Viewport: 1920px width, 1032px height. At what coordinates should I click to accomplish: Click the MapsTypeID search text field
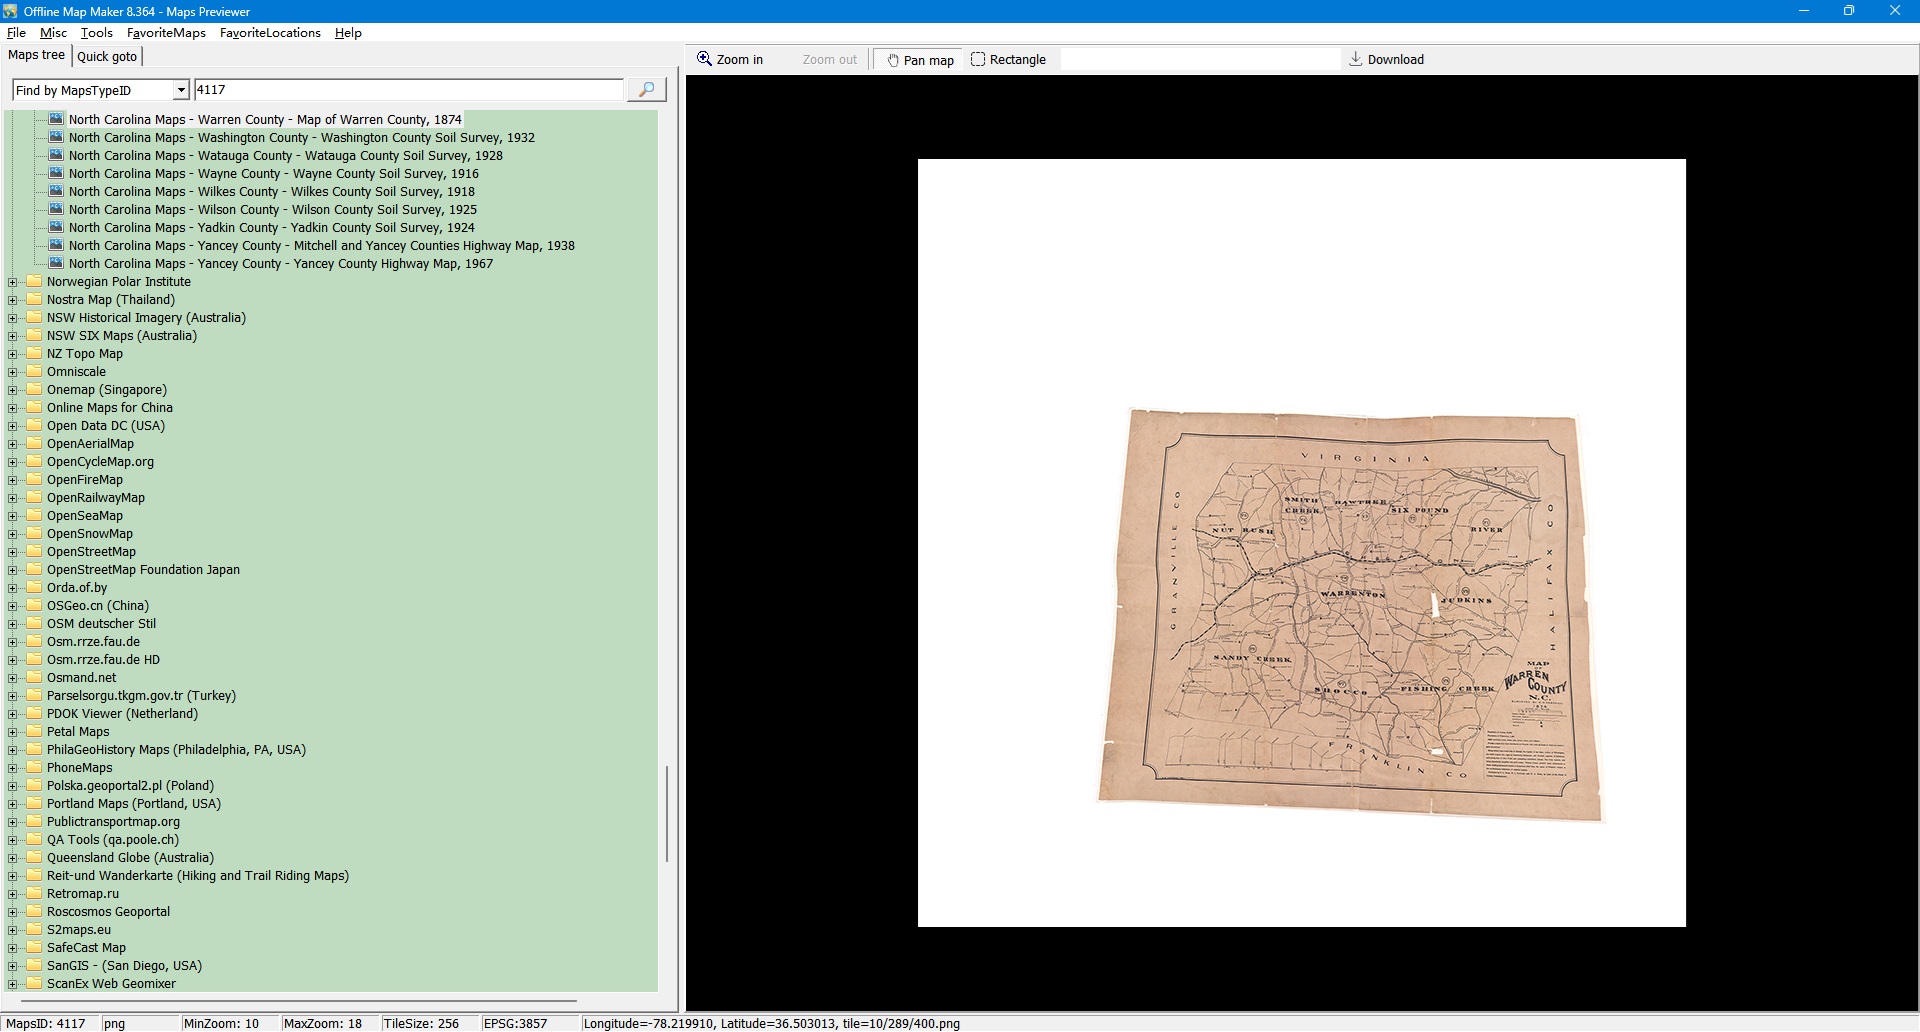coord(408,90)
